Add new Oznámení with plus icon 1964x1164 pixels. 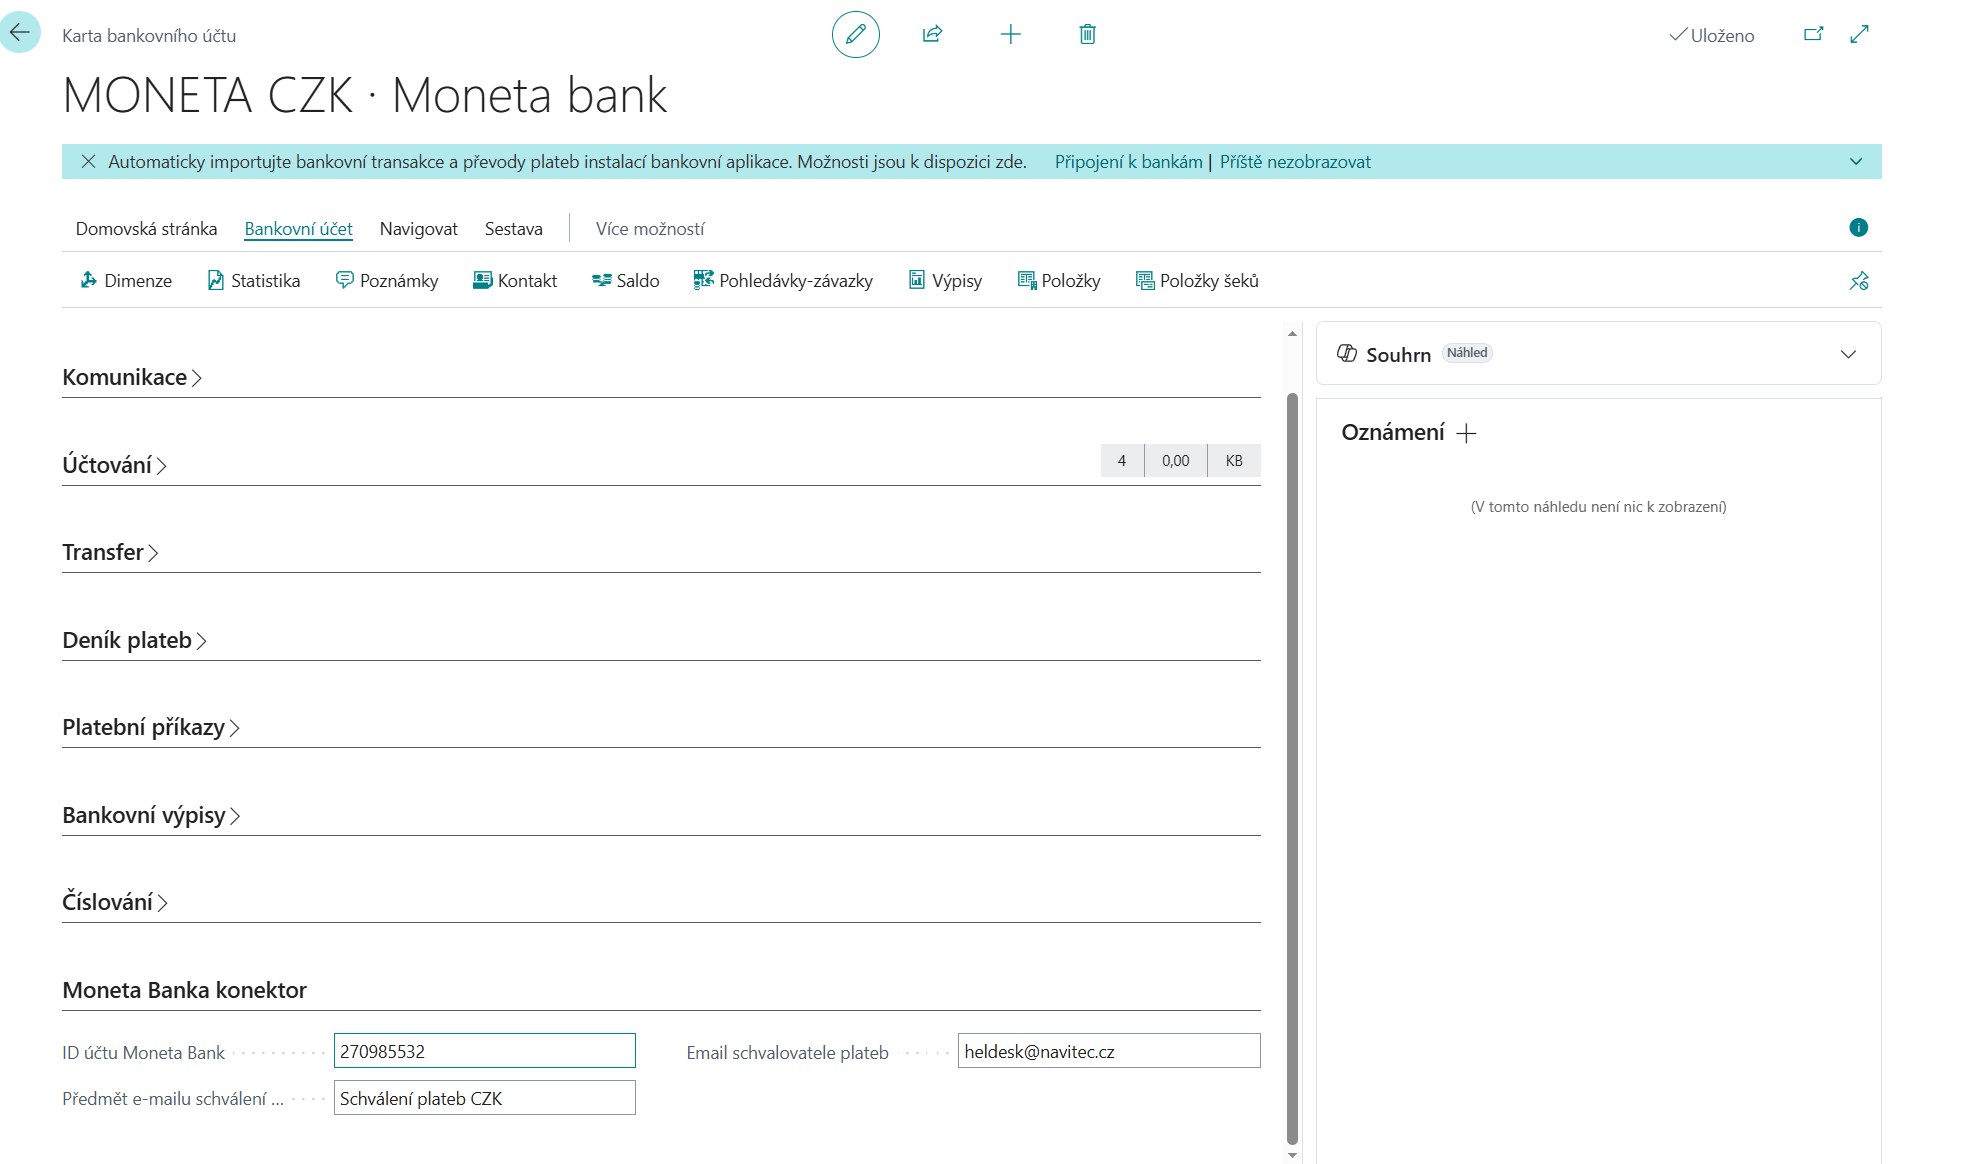(1466, 433)
